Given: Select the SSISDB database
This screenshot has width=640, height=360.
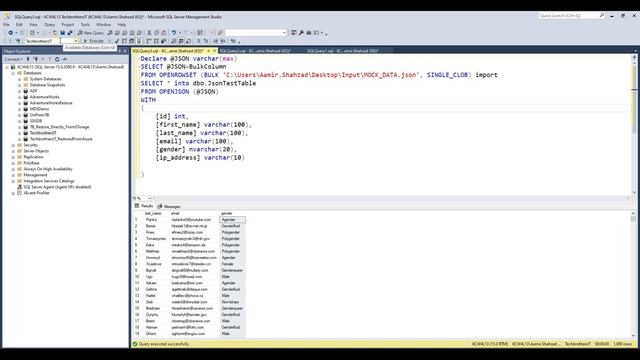Looking at the screenshot, I should (36, 121).
